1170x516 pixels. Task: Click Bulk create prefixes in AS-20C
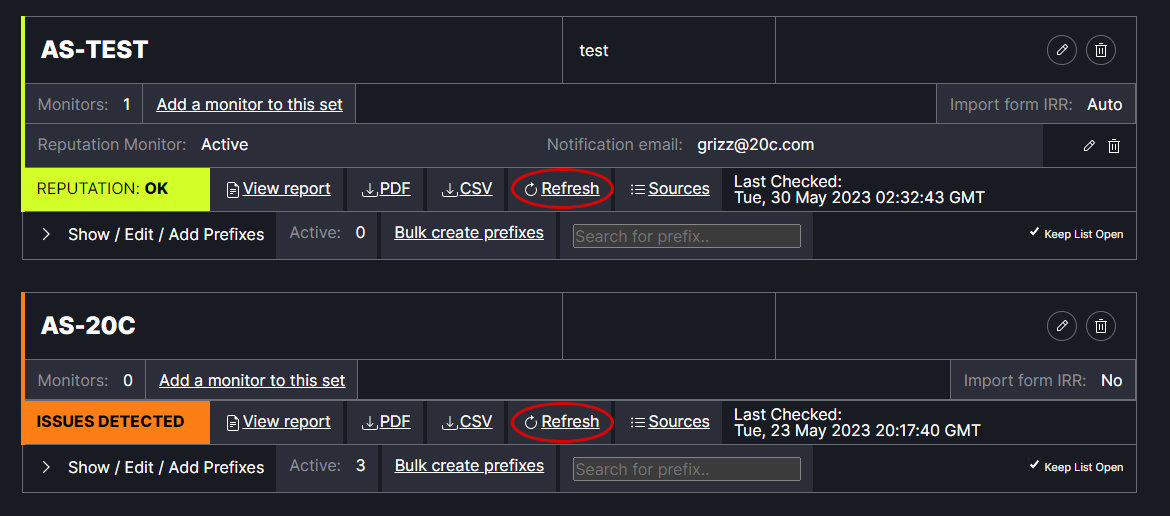coord(469,466)
